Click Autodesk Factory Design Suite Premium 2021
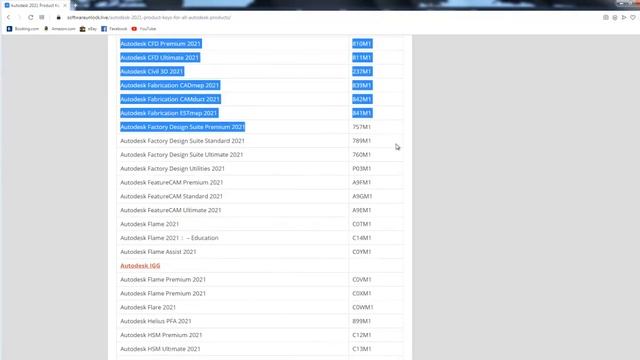The height and width of the screenshot is (360, 640). tap(182, 127)
